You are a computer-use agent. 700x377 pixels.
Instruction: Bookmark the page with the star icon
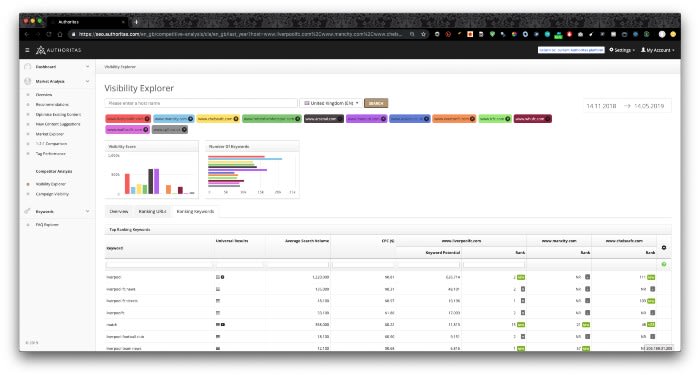point(423,34)
